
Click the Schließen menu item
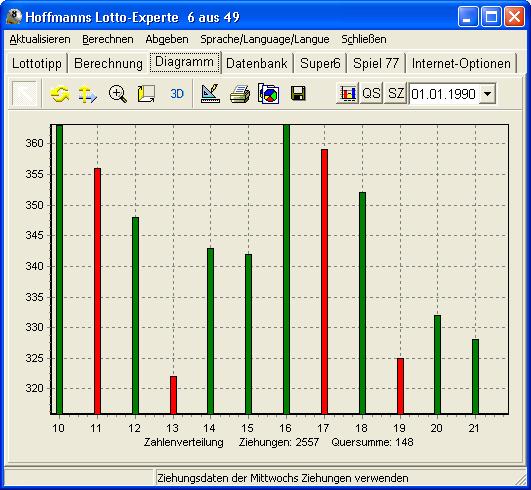point(364,39)
